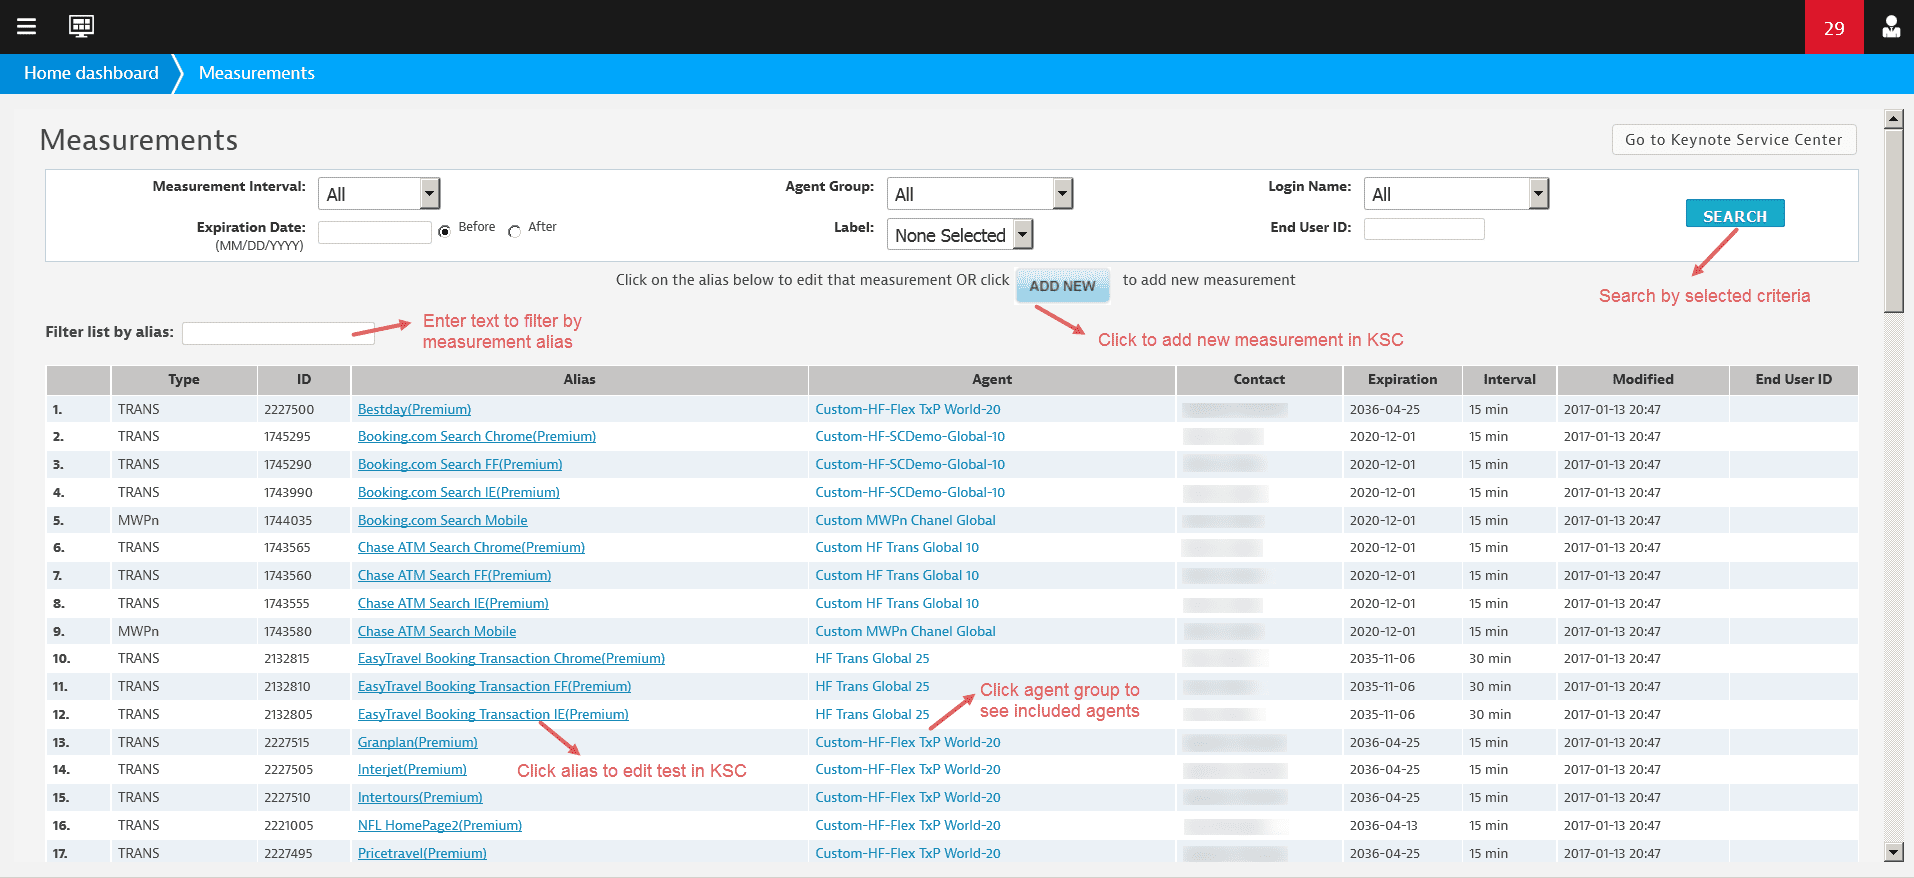Open Chase ATM Search Chrome(Premium) alias

(471, 547)
